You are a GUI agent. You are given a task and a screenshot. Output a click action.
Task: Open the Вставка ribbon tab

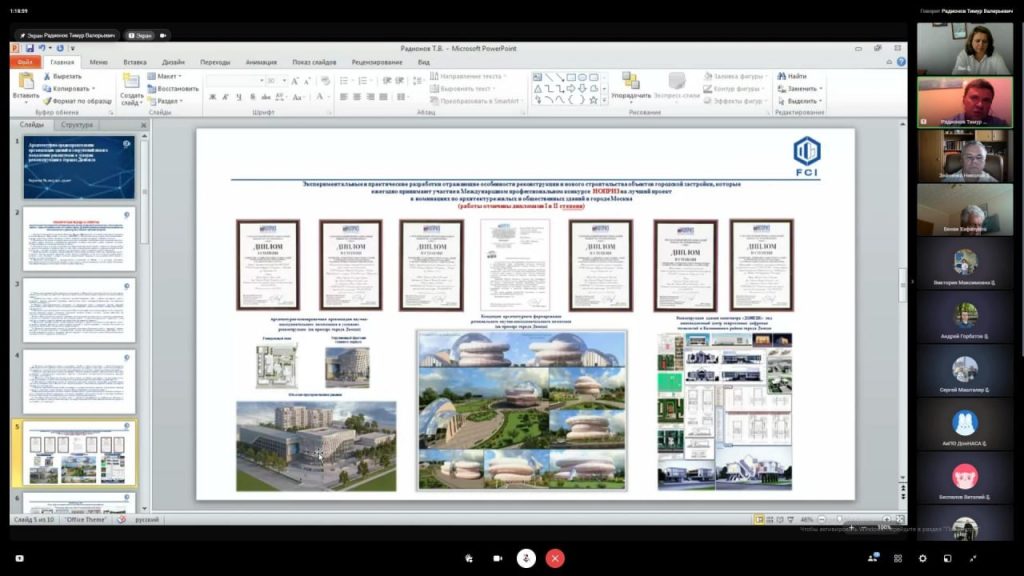click(135, 62)
